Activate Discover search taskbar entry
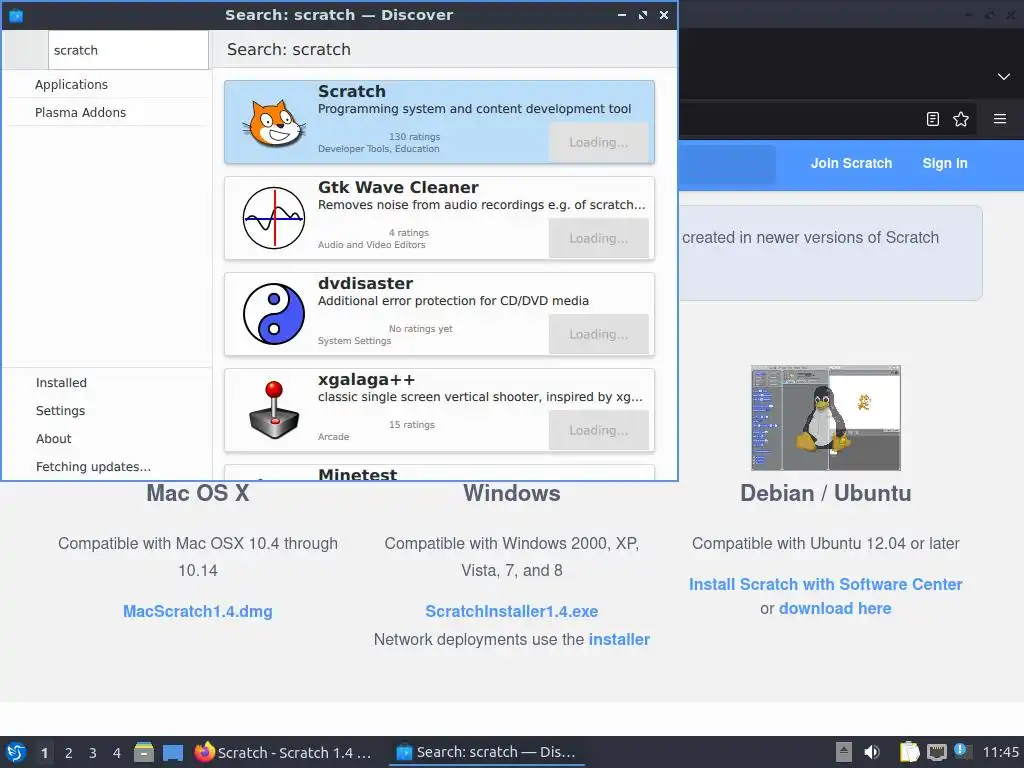This screenshot has height=768, width=1024. click(487, 752)
